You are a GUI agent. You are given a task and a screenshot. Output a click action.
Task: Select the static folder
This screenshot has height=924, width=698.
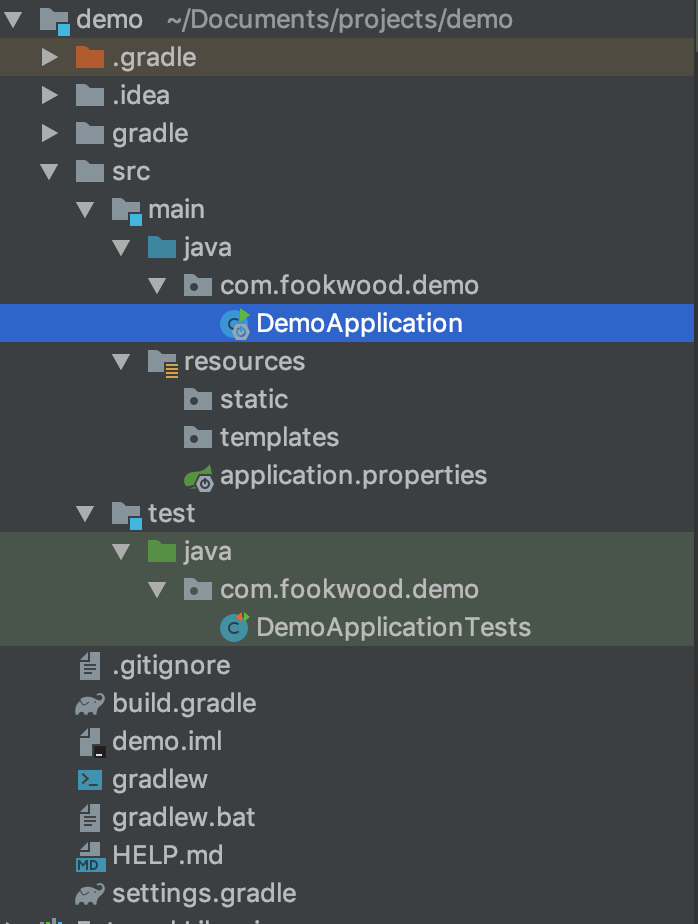(x=254, y=400)
